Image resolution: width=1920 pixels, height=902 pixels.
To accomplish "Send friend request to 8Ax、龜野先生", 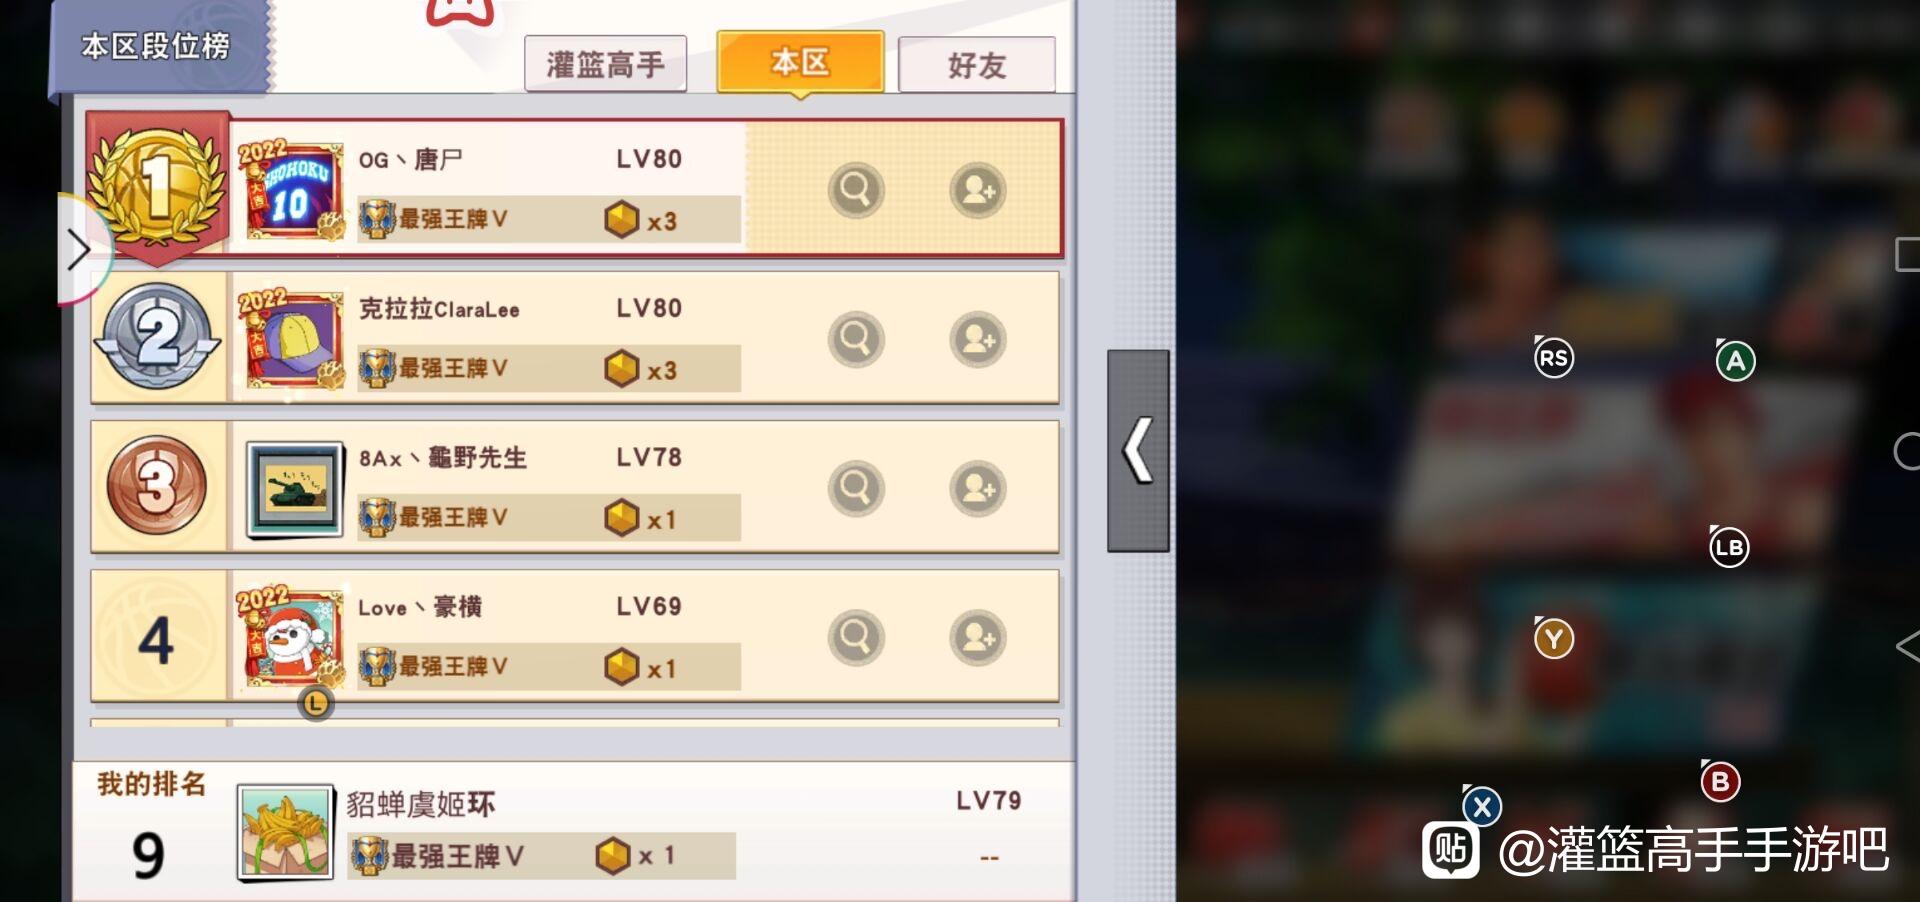I will [x=977, y=489].
